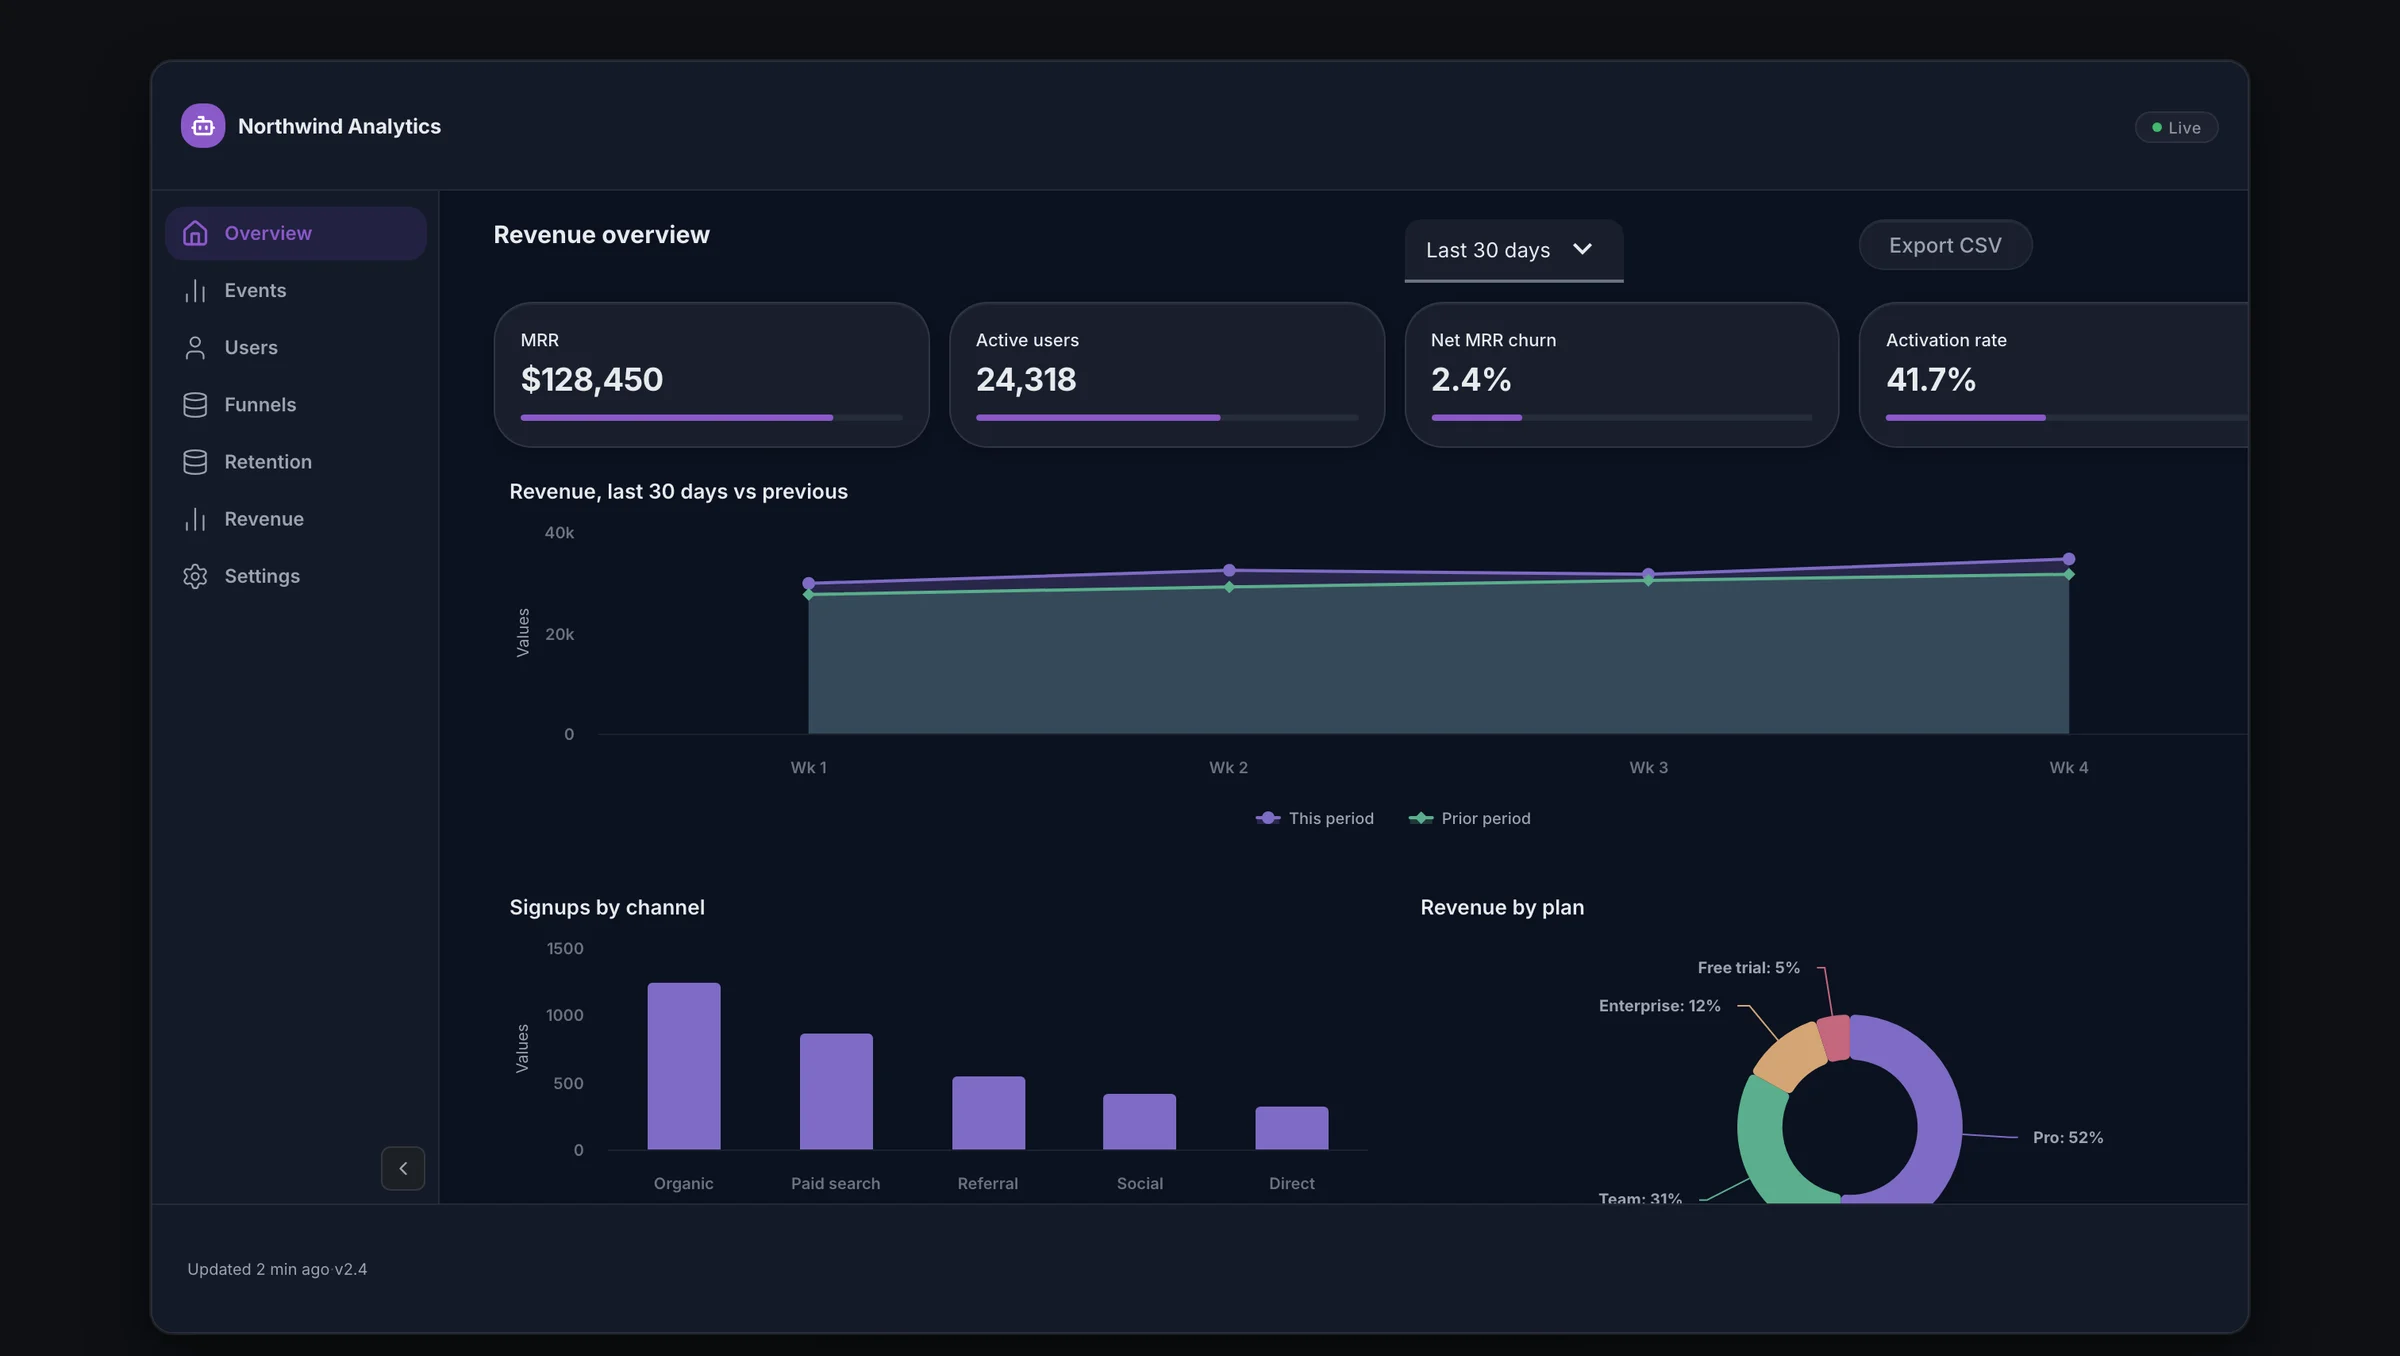Click the 'Northwind Analytics' title text
Viewport: 2400px width, 1356px height.
coord(339,126)
